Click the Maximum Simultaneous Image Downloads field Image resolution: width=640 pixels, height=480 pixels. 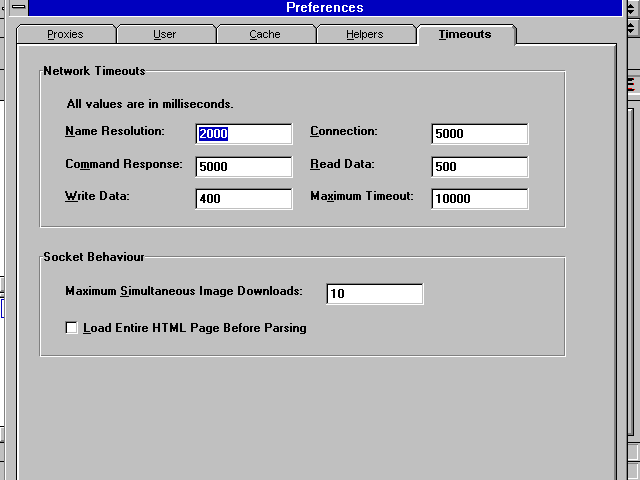click(x=374, y=294)
